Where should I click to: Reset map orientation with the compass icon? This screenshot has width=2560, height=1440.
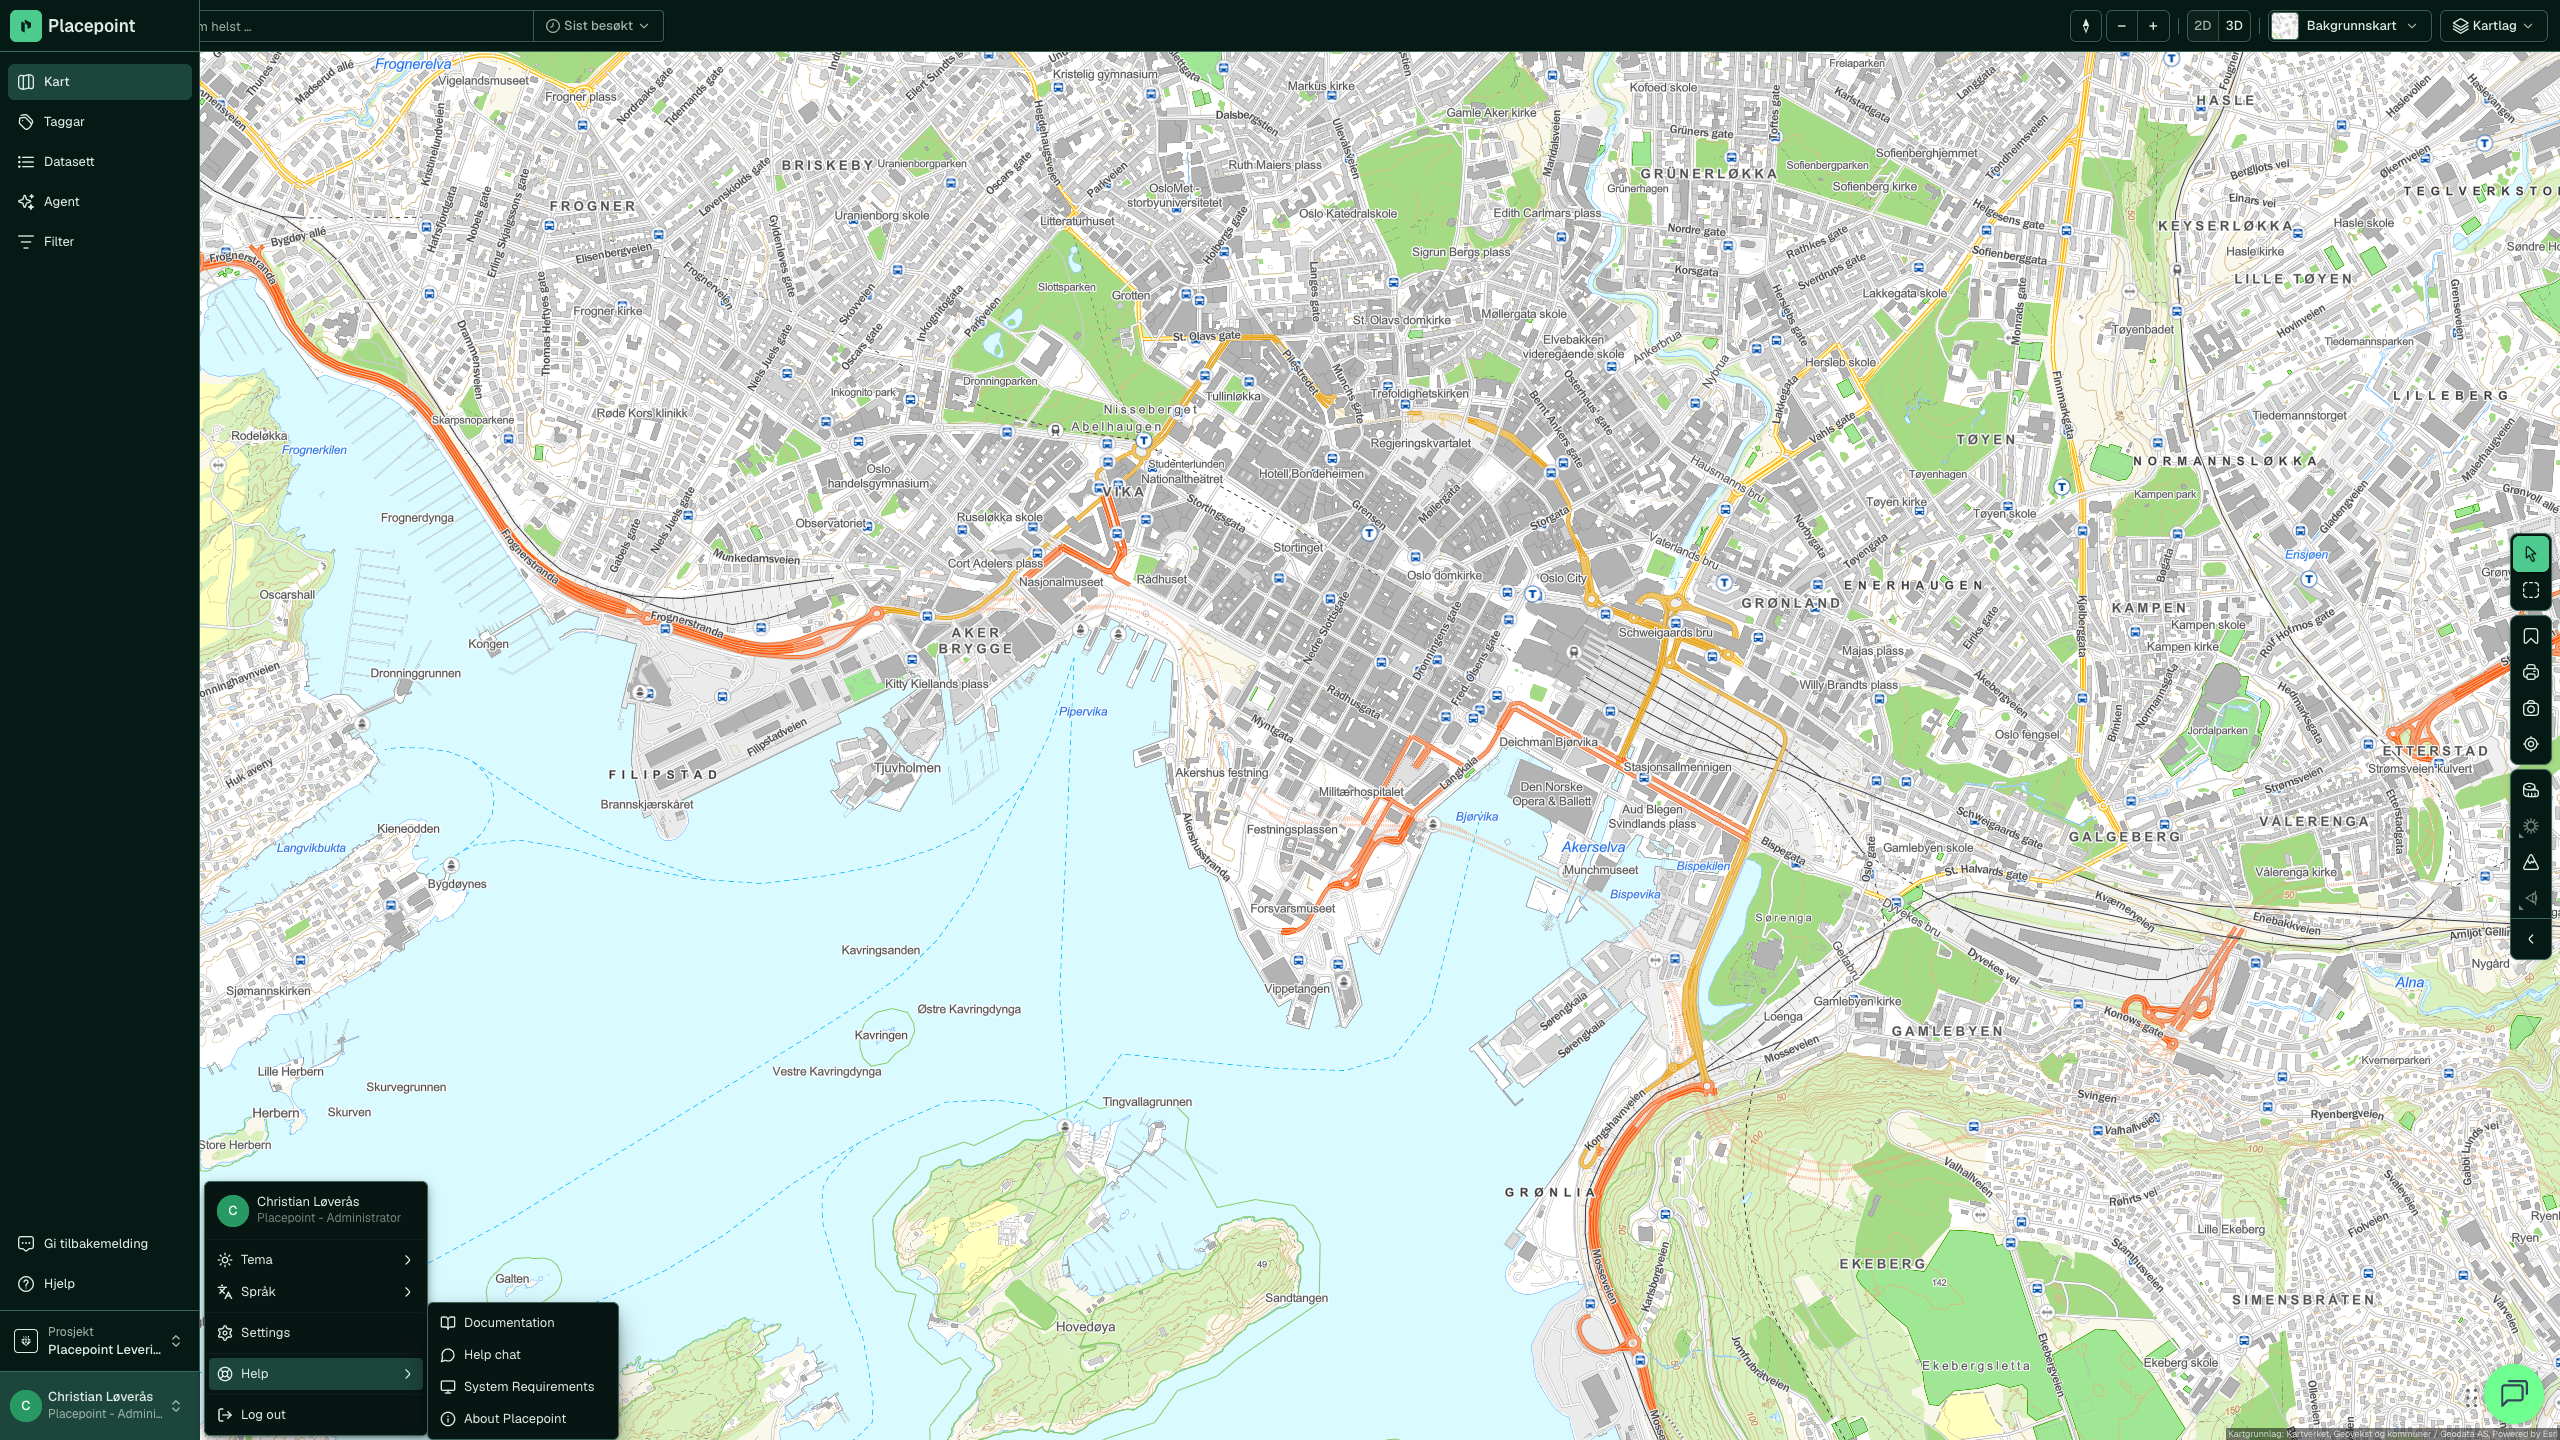2086,26
